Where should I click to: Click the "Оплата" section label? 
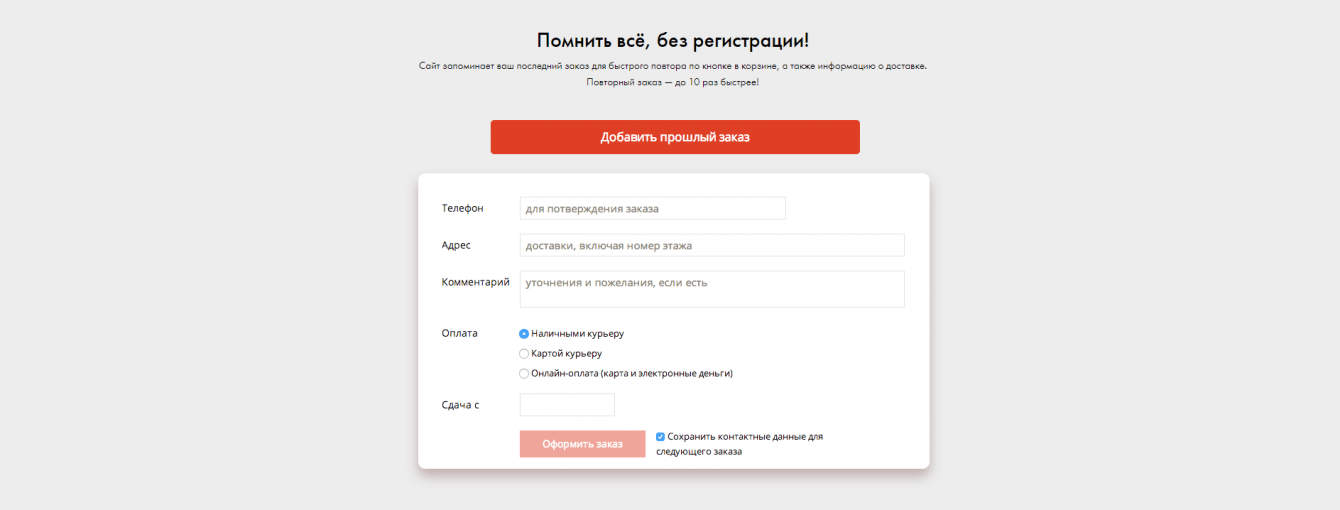coord(459,333)
